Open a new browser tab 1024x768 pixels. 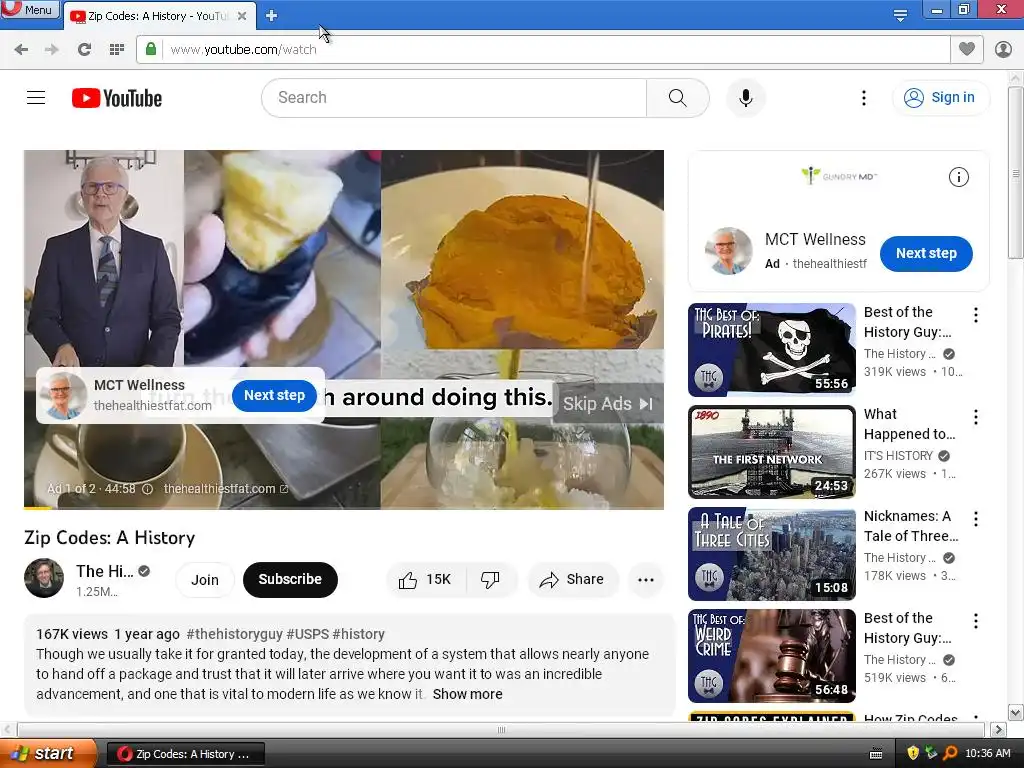[272, 16]
